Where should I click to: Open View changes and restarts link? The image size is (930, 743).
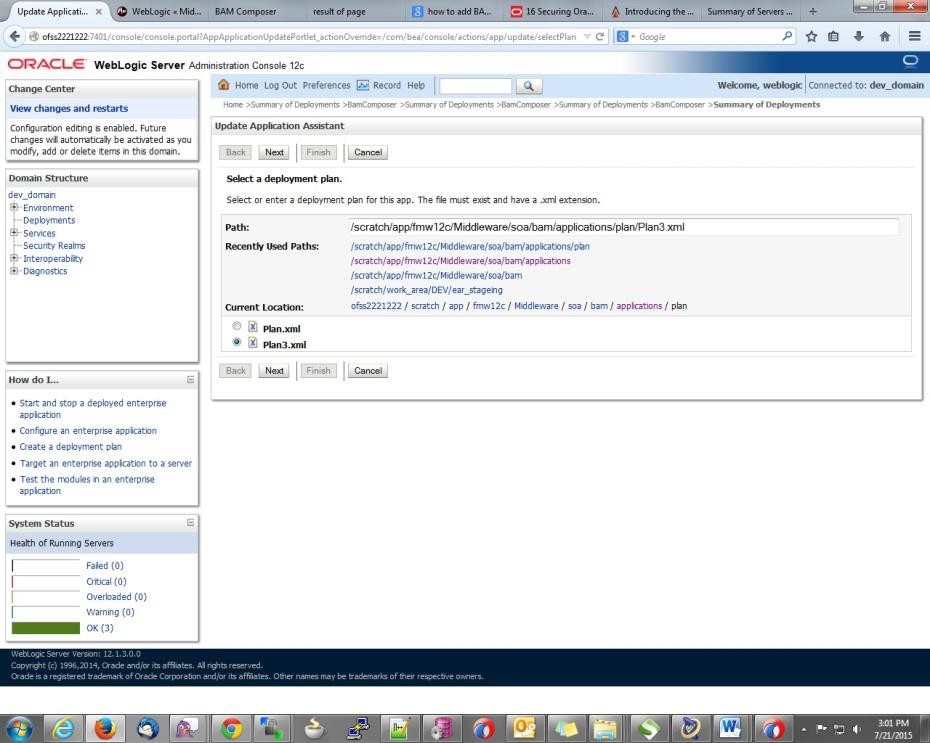69,109
